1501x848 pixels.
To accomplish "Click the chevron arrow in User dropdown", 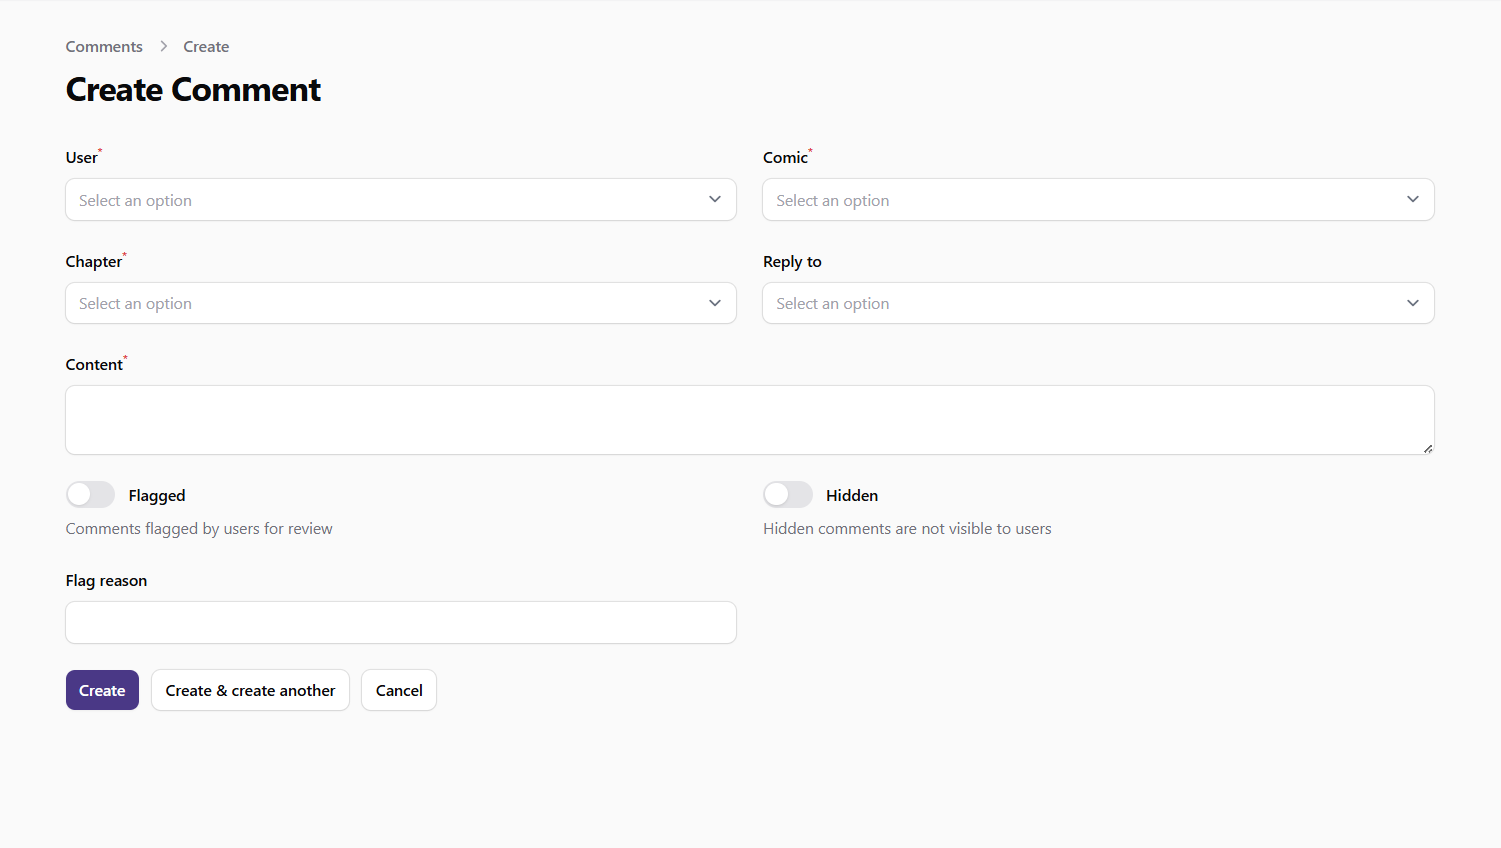I will pyautogui.click(x=714, y=200).
